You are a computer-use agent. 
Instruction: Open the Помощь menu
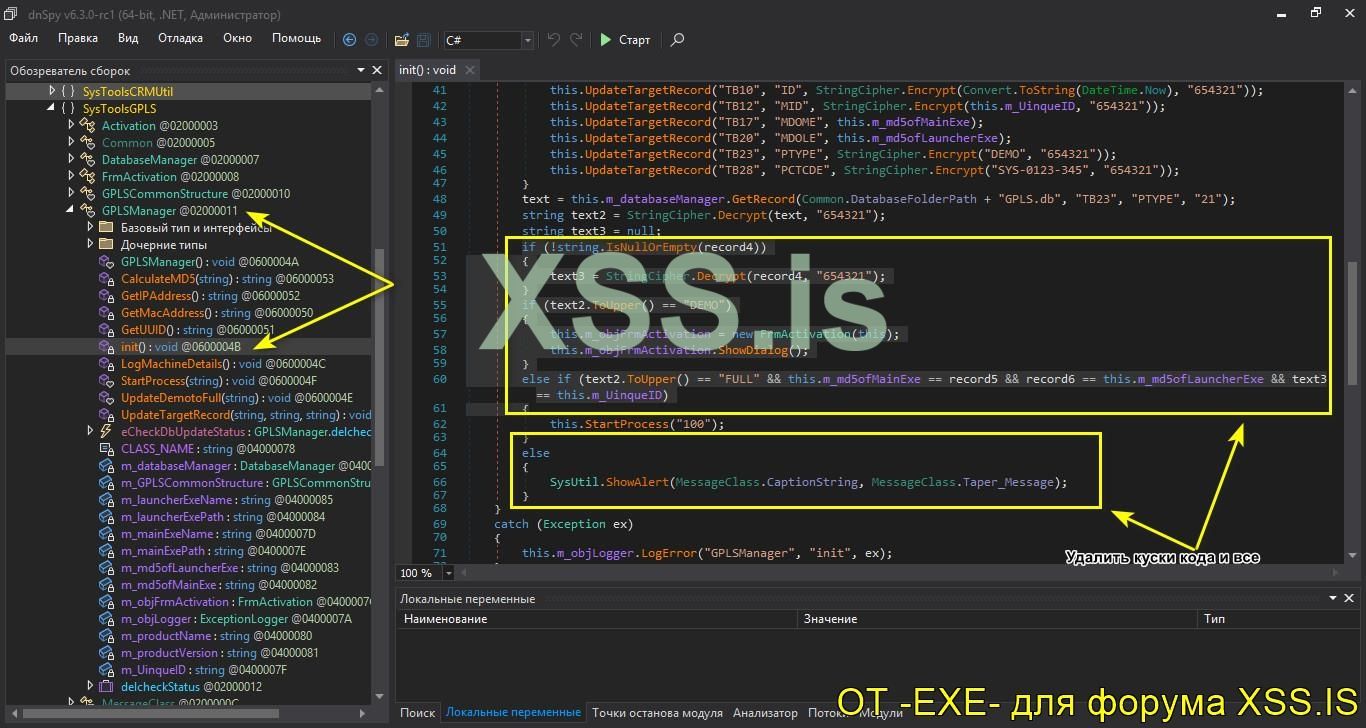pos(297,38)
